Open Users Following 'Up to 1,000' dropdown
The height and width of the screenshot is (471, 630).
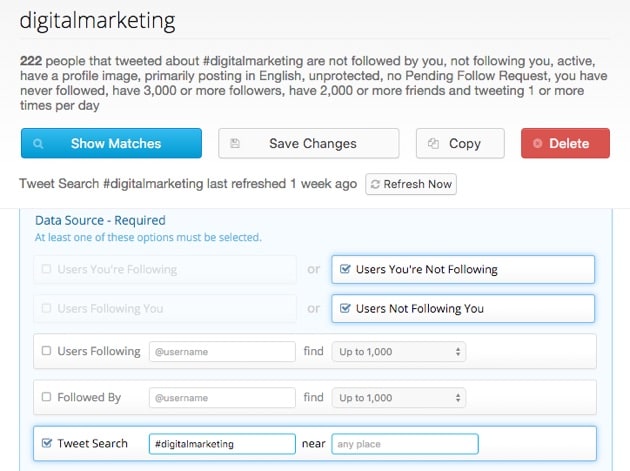[399, 352]
